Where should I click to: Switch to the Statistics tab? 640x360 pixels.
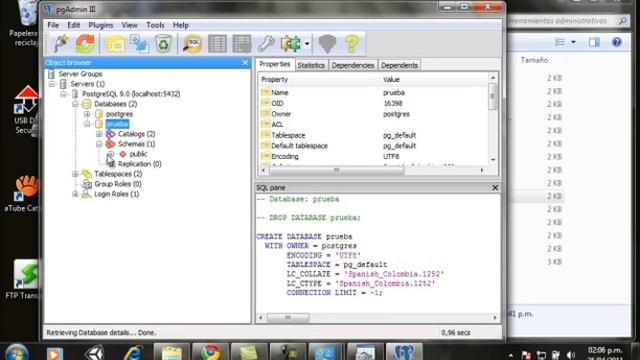click(x=311, y=65)
